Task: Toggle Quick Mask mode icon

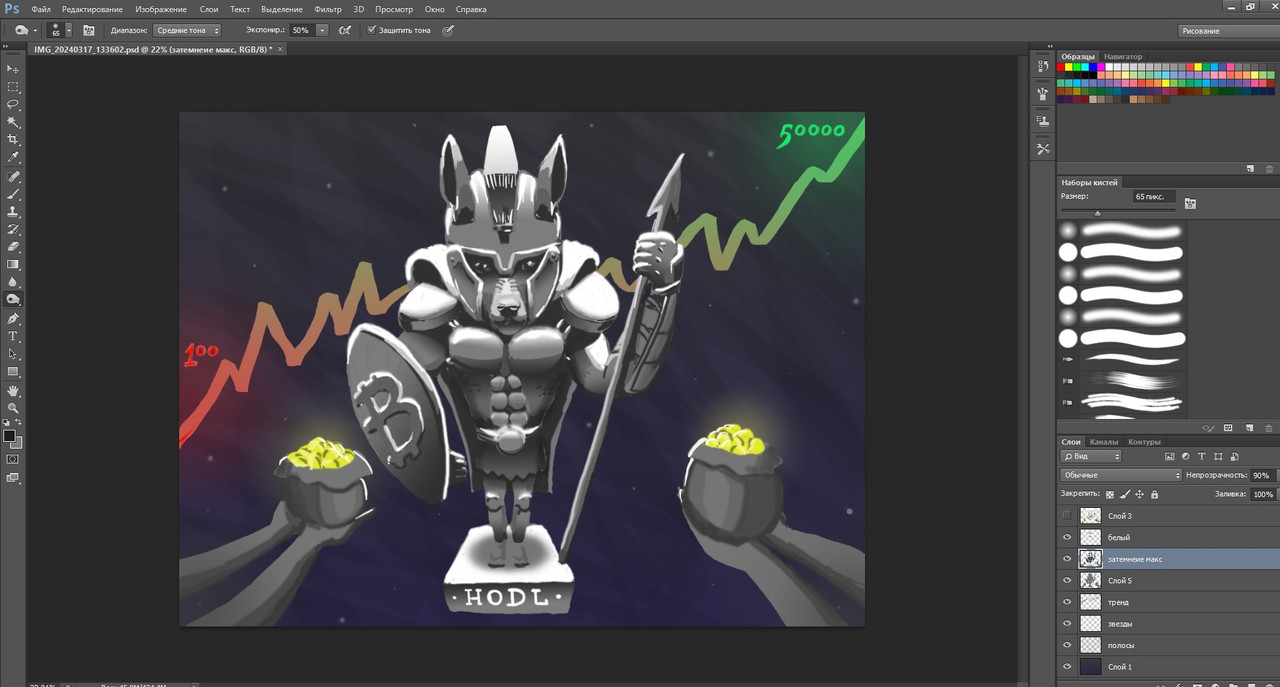Action: tap(13, 459)
